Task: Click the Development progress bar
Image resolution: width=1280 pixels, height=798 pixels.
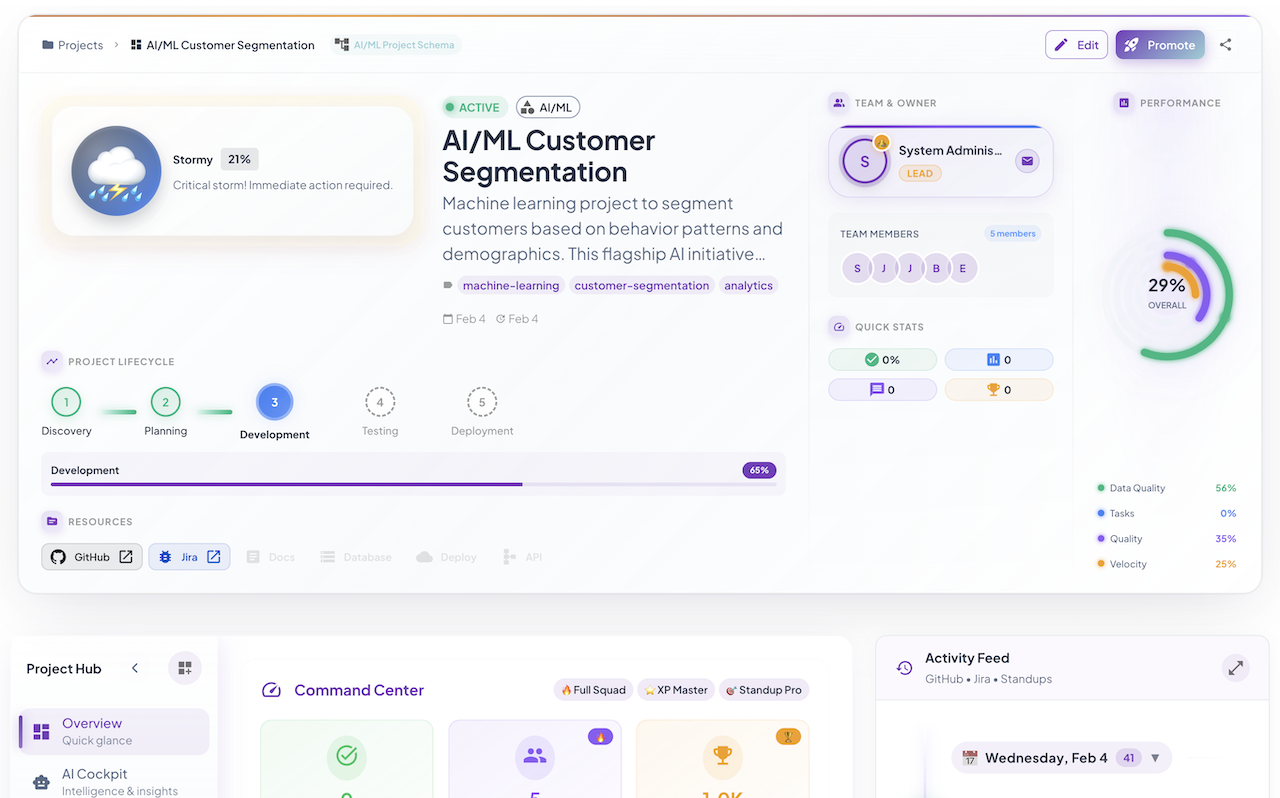Action: pyautogui.click(x=413, y=485)
